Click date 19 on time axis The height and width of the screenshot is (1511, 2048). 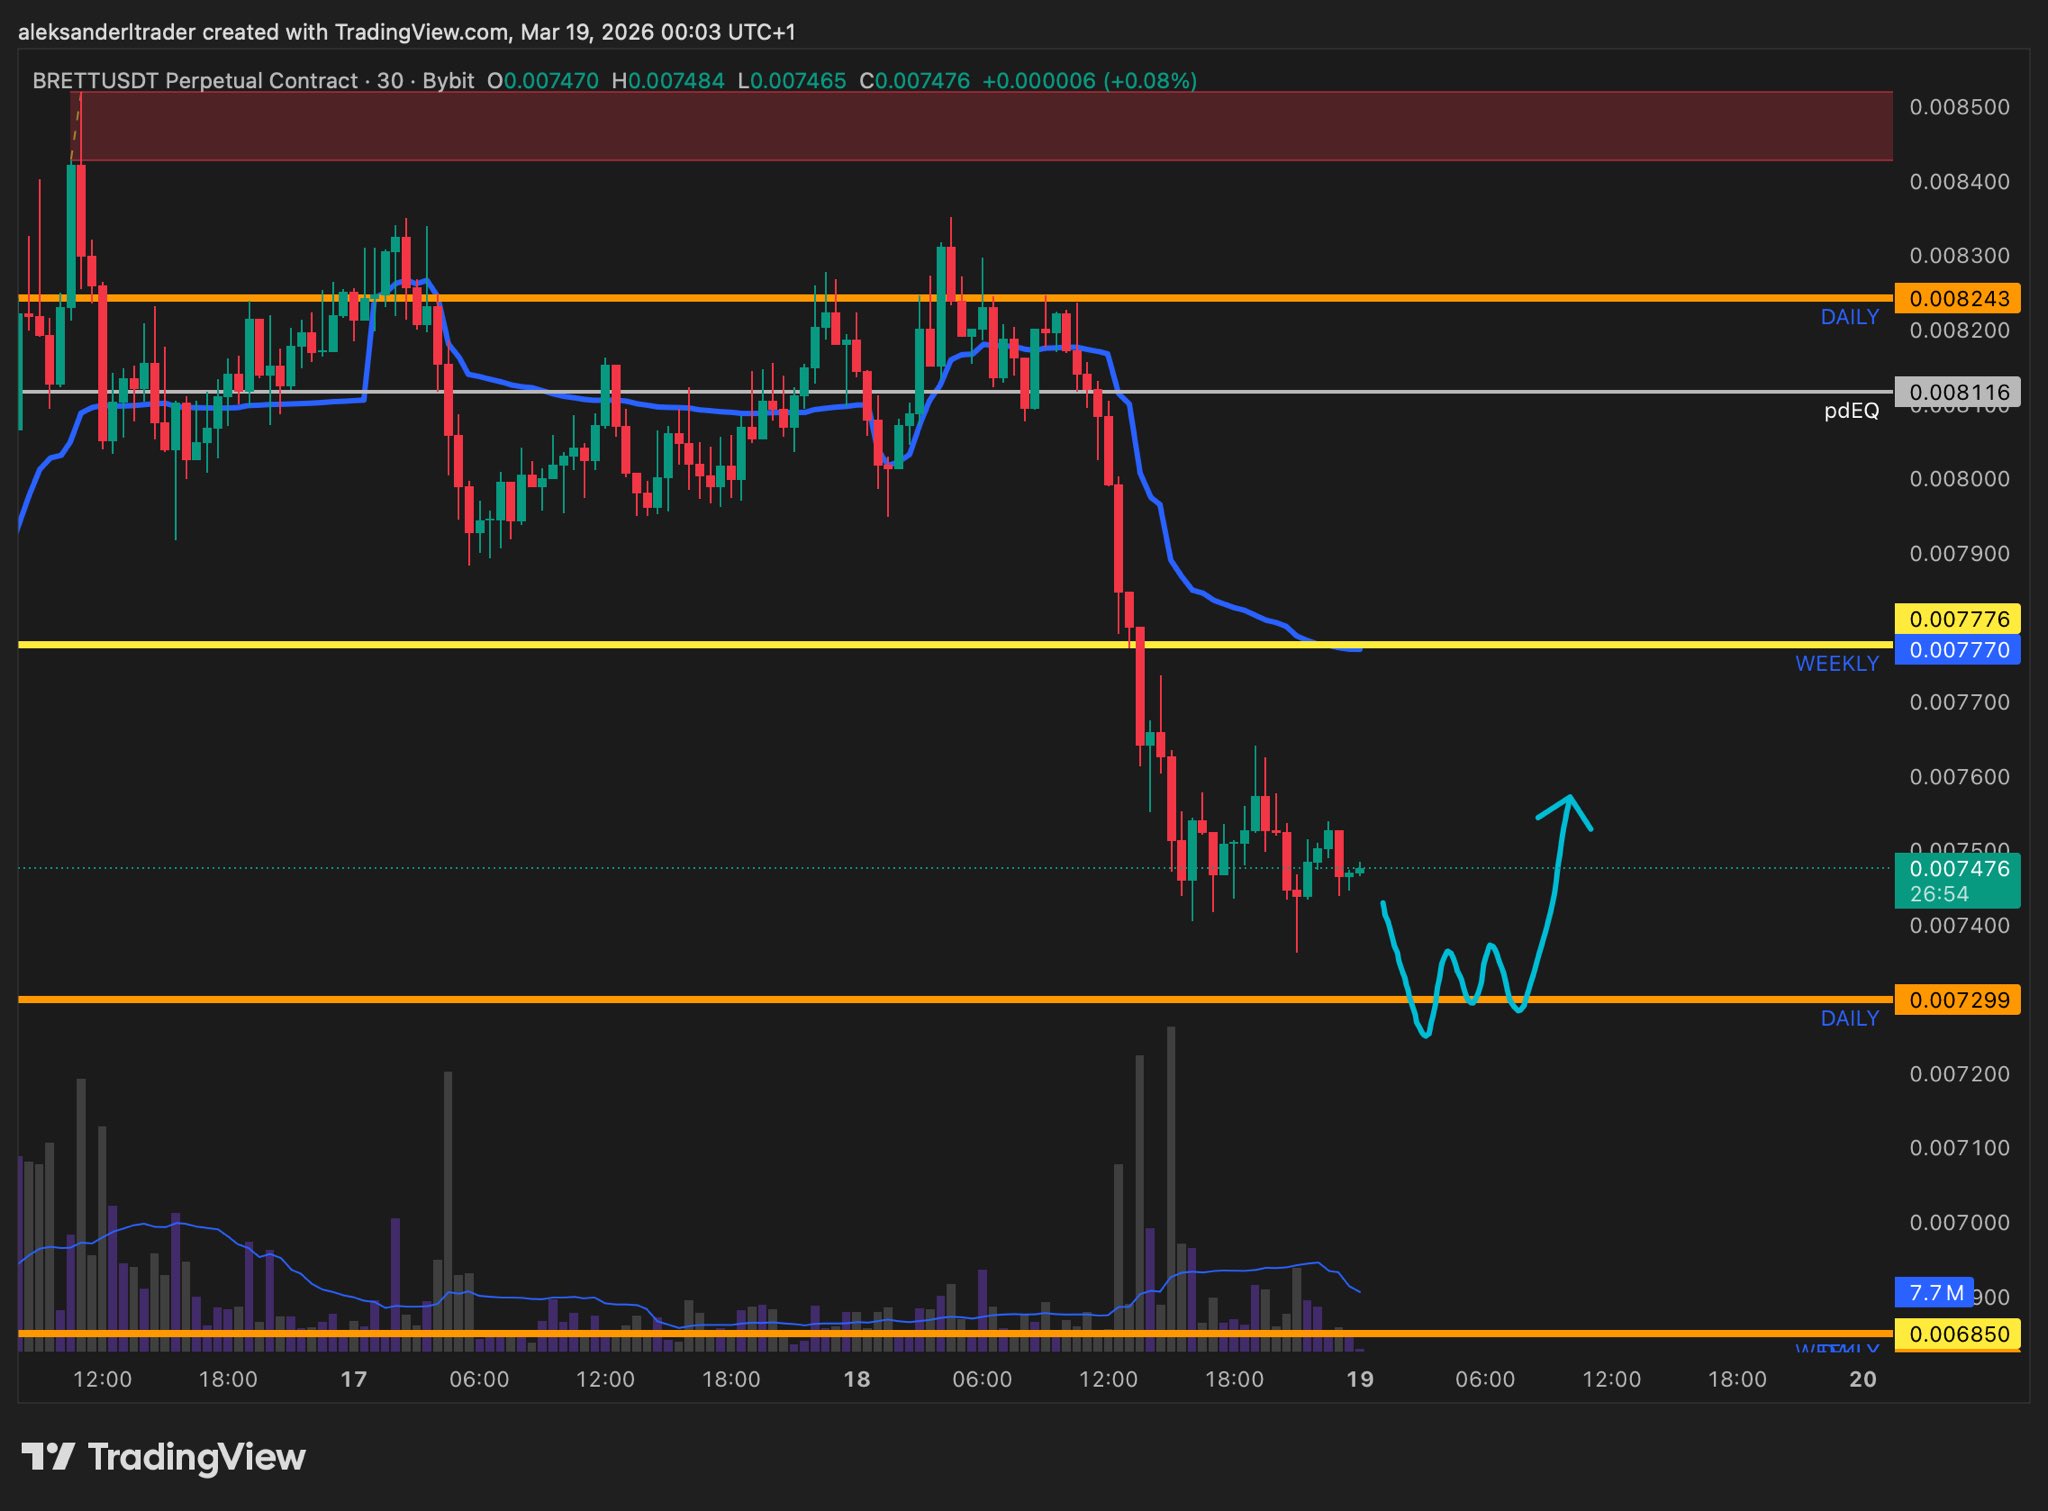(1359, 1379)
